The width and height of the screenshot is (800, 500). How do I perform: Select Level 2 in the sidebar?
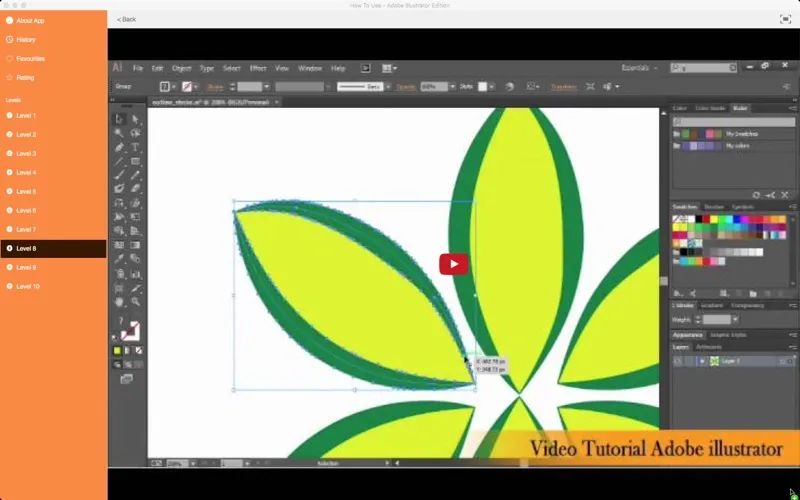[54, 135]
